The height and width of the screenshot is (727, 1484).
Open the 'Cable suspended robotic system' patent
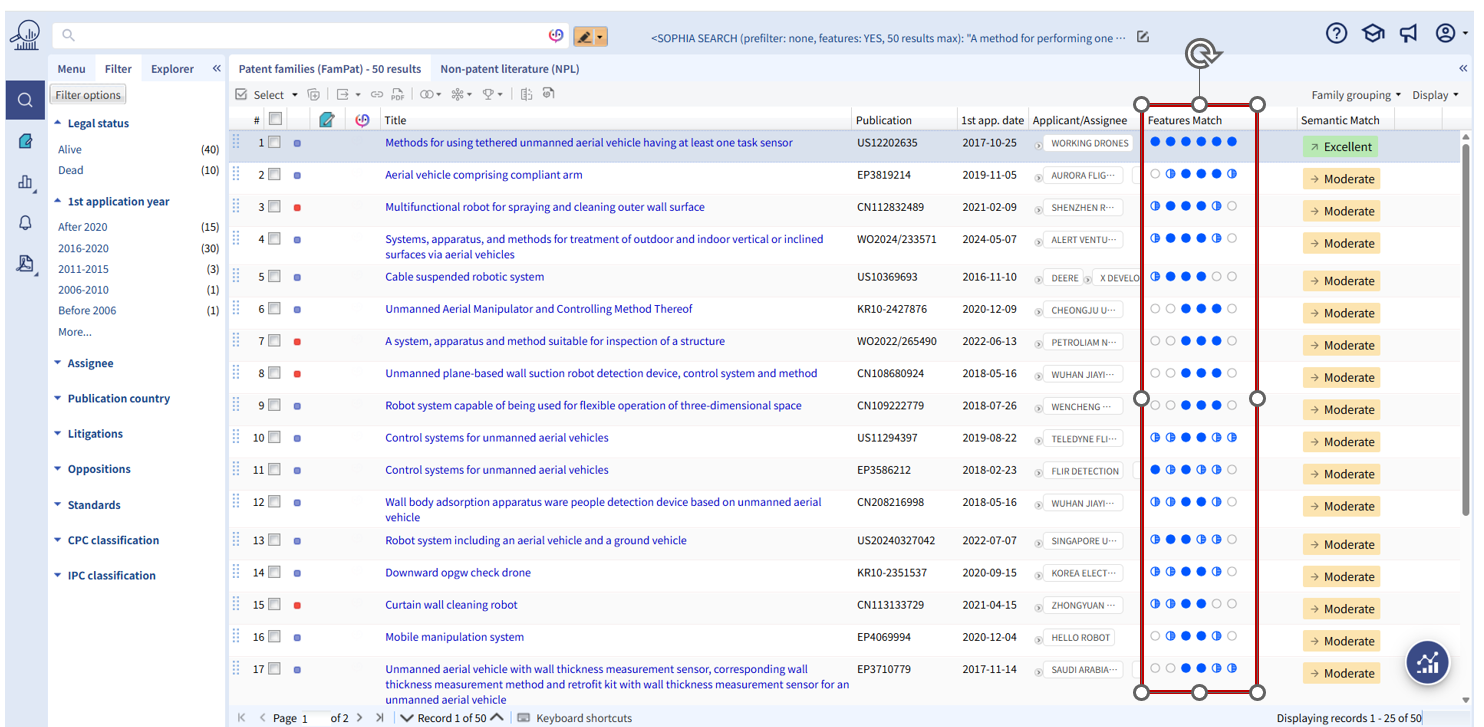464,277
